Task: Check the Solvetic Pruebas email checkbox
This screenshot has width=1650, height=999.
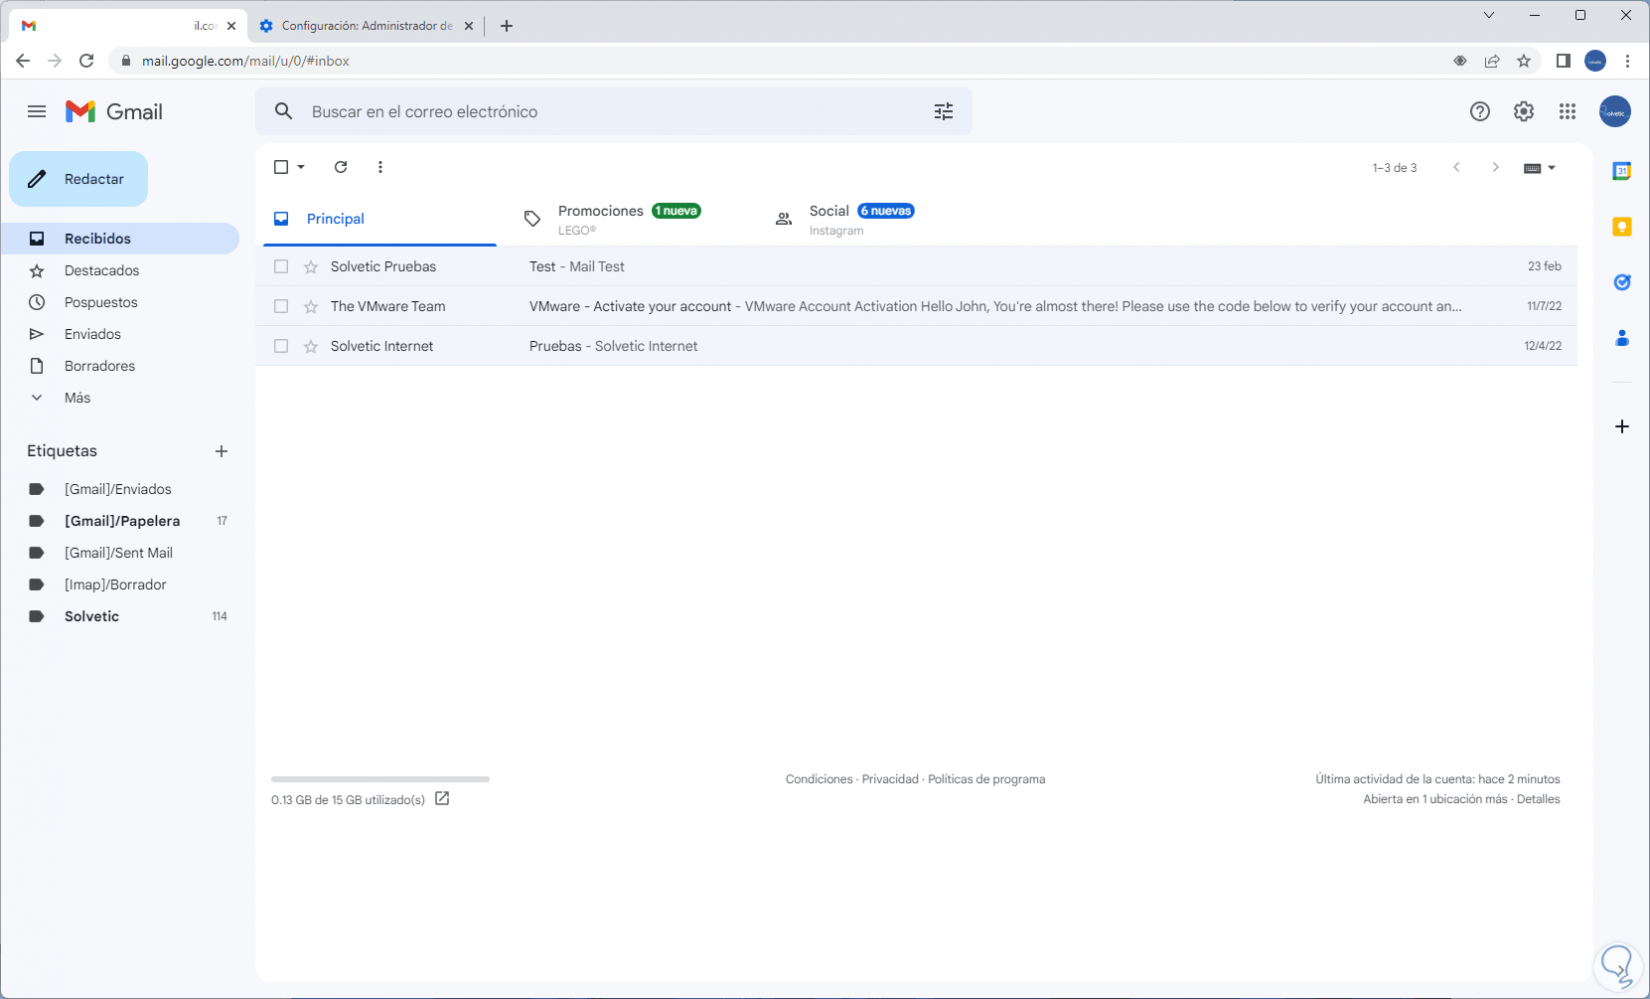Action: click(281, 267)
